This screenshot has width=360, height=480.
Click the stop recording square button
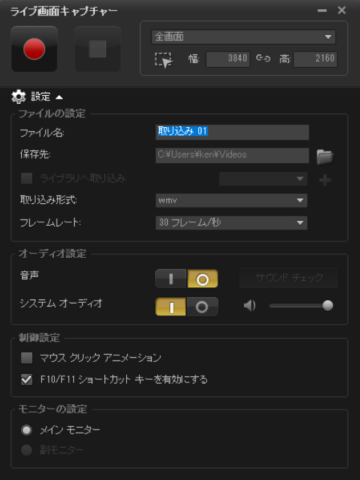[98, 49]
